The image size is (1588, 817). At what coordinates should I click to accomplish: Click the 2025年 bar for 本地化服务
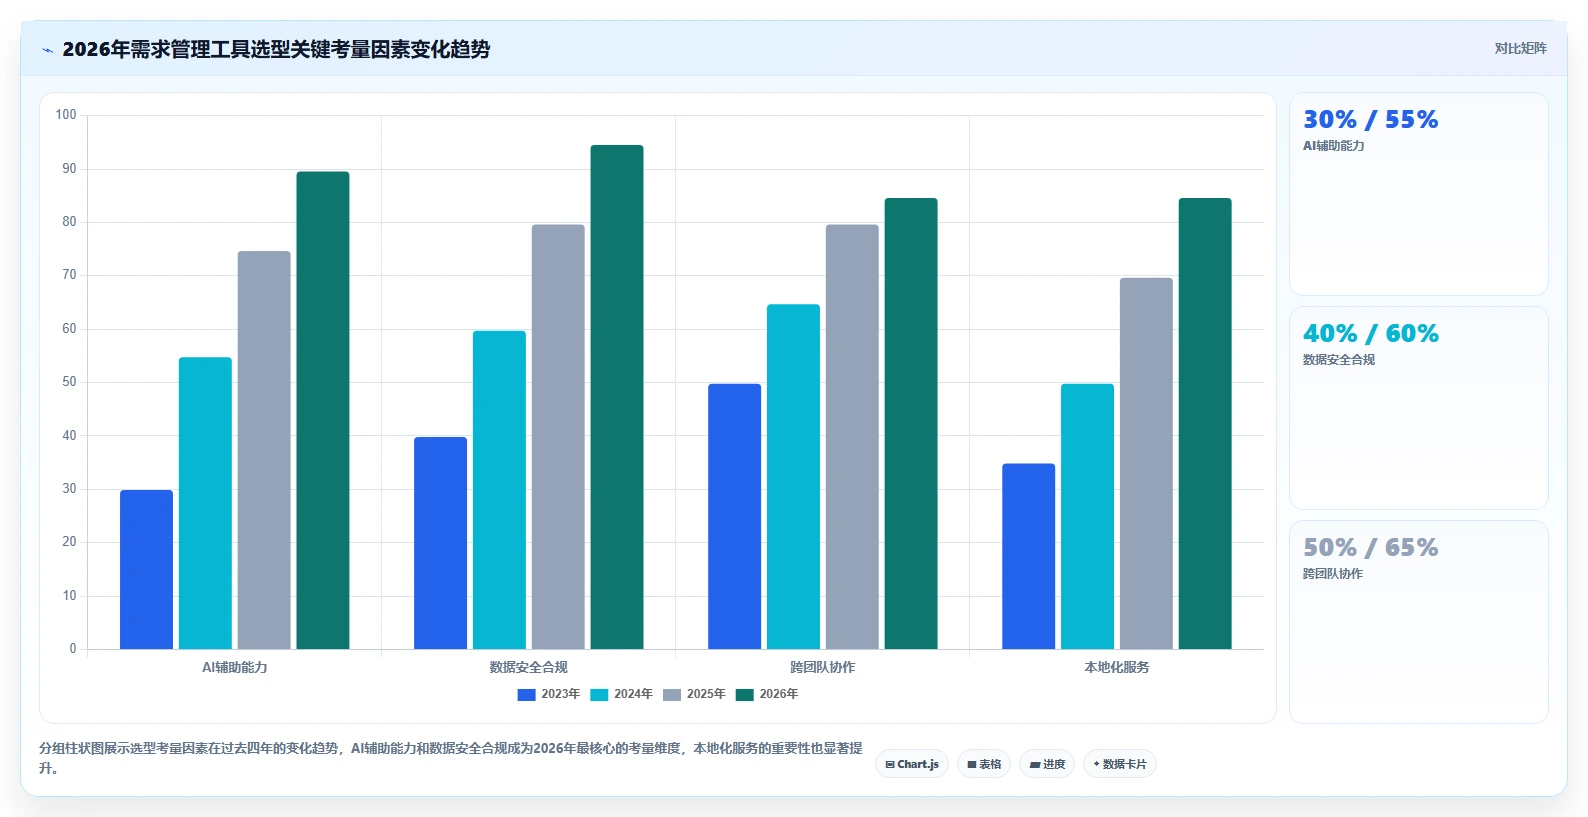click(x=1146, y=463)
